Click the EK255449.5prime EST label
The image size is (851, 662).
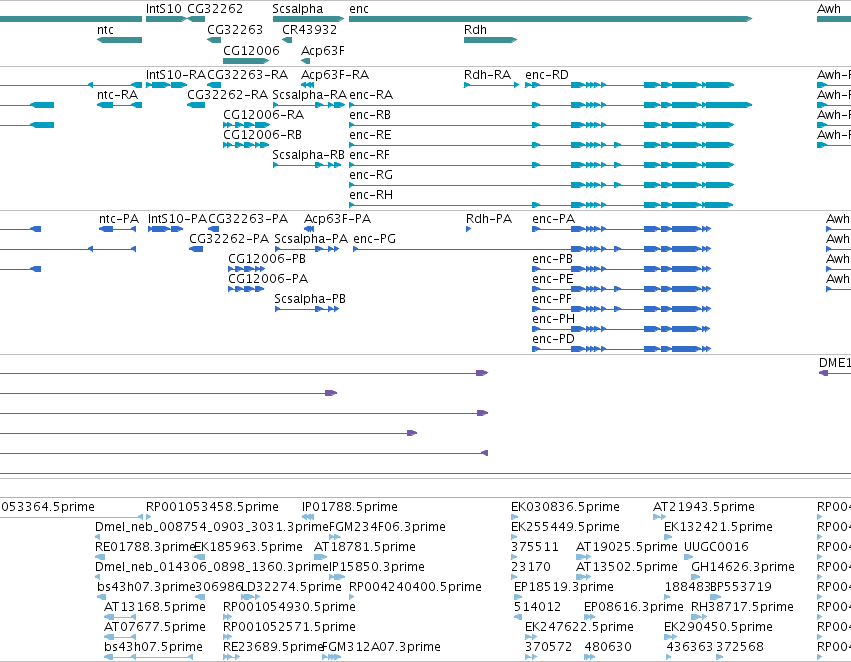pyautogui.click(x=566, y=527)
